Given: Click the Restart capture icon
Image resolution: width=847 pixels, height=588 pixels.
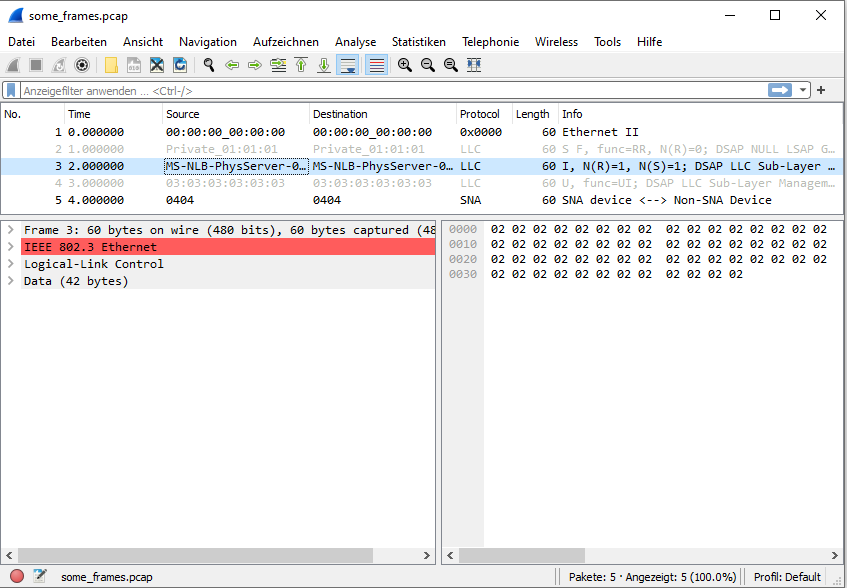Looking at the screenshot, I should pos(58,65).
